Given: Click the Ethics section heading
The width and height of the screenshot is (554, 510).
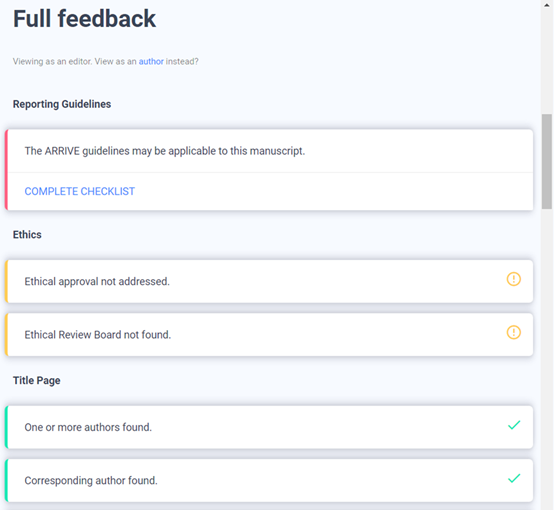Looking at the screenshot, I should click(x=27, y=235).
